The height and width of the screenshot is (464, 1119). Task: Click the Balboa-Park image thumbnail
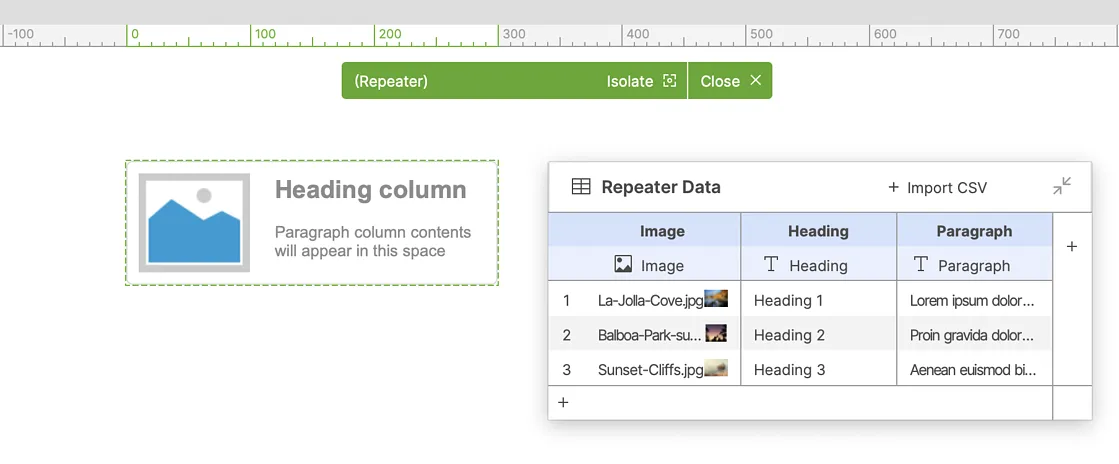tap(716, 334)
